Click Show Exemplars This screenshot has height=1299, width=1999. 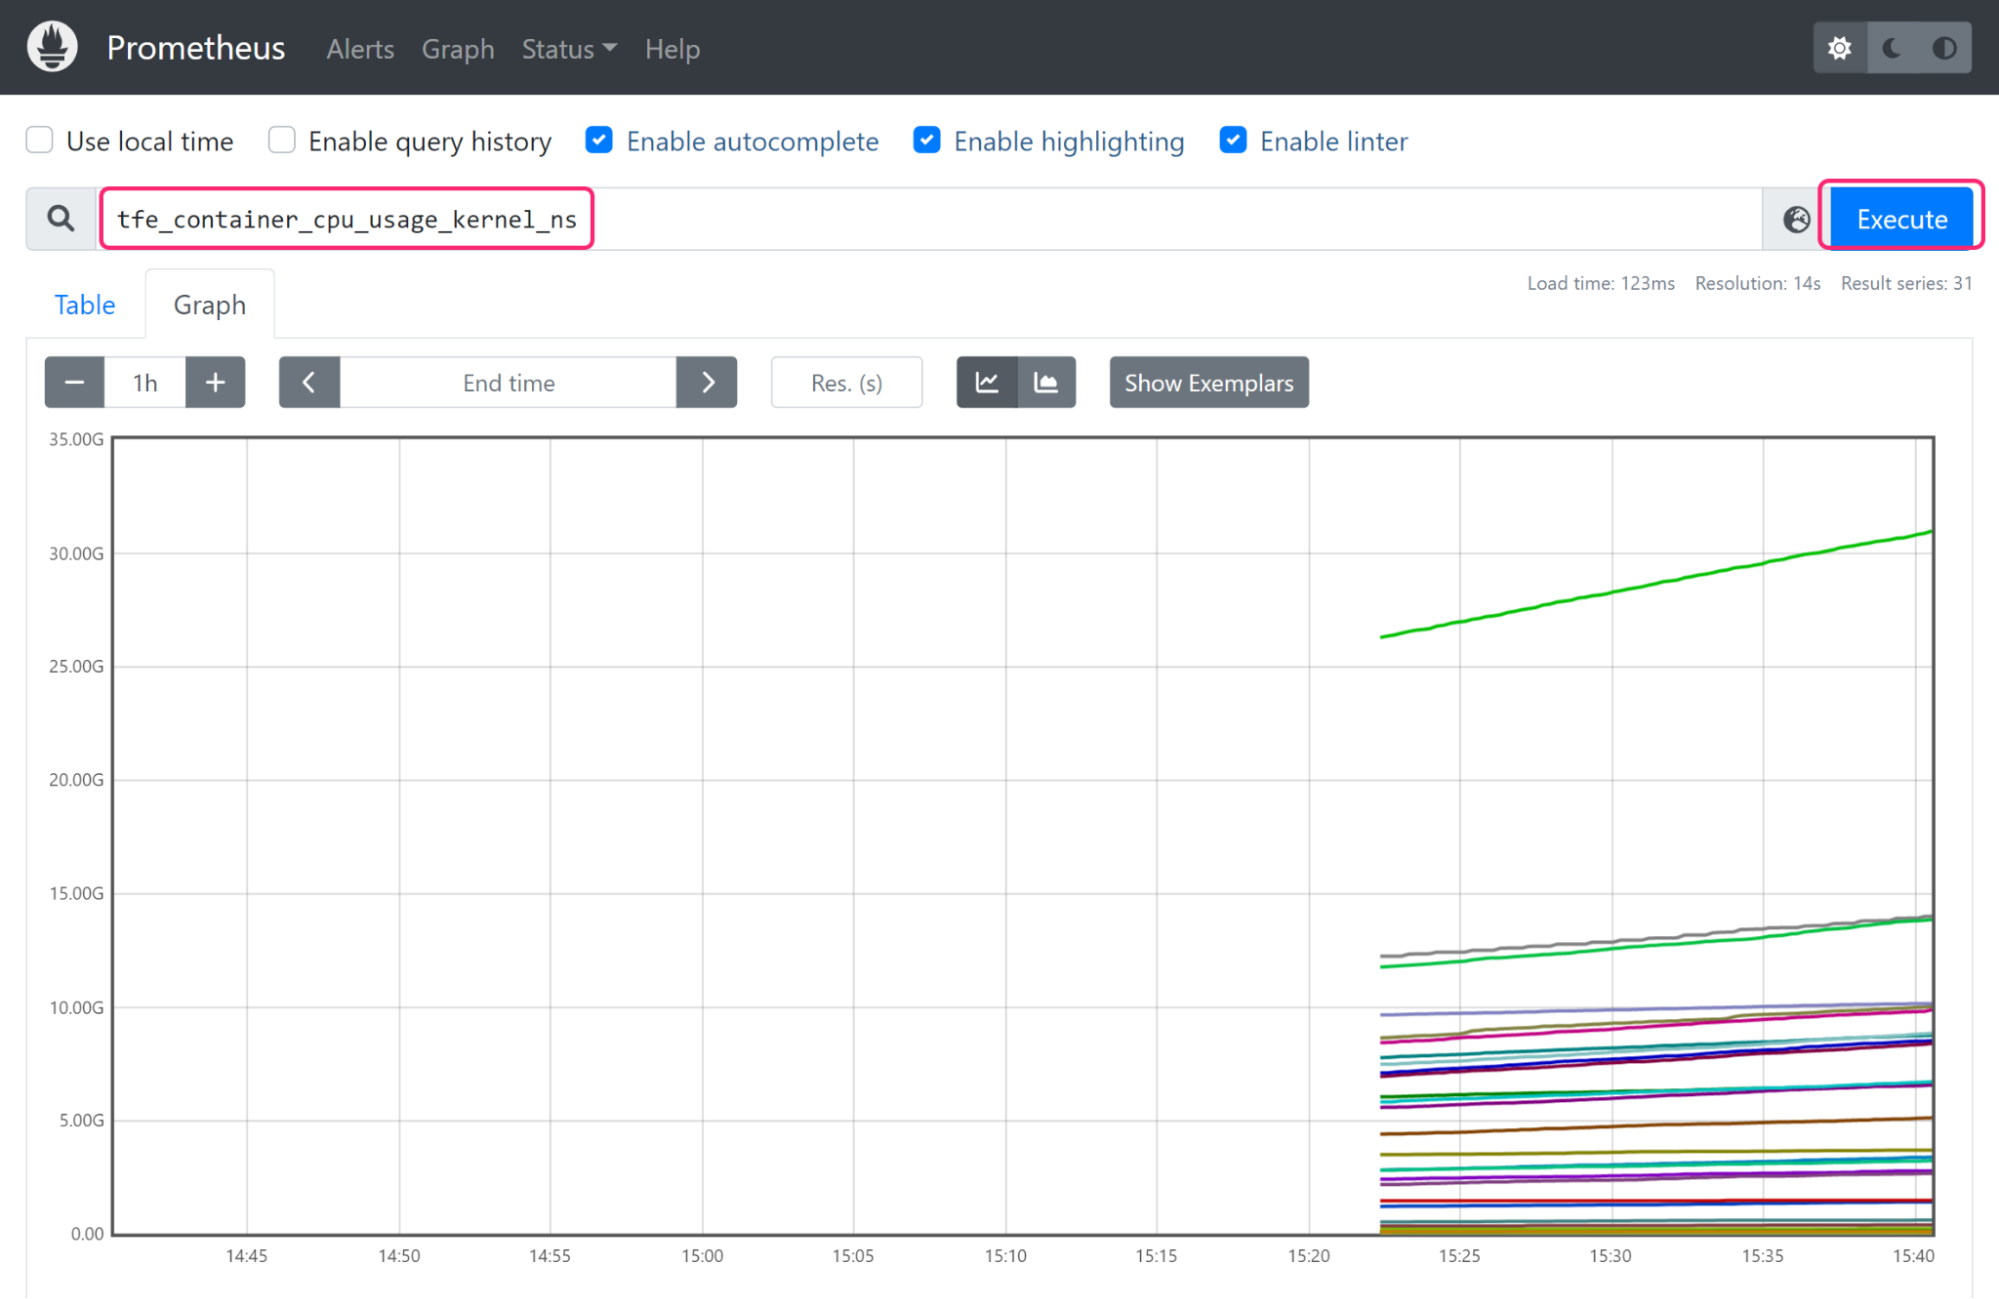click(x=1208, y=382)
